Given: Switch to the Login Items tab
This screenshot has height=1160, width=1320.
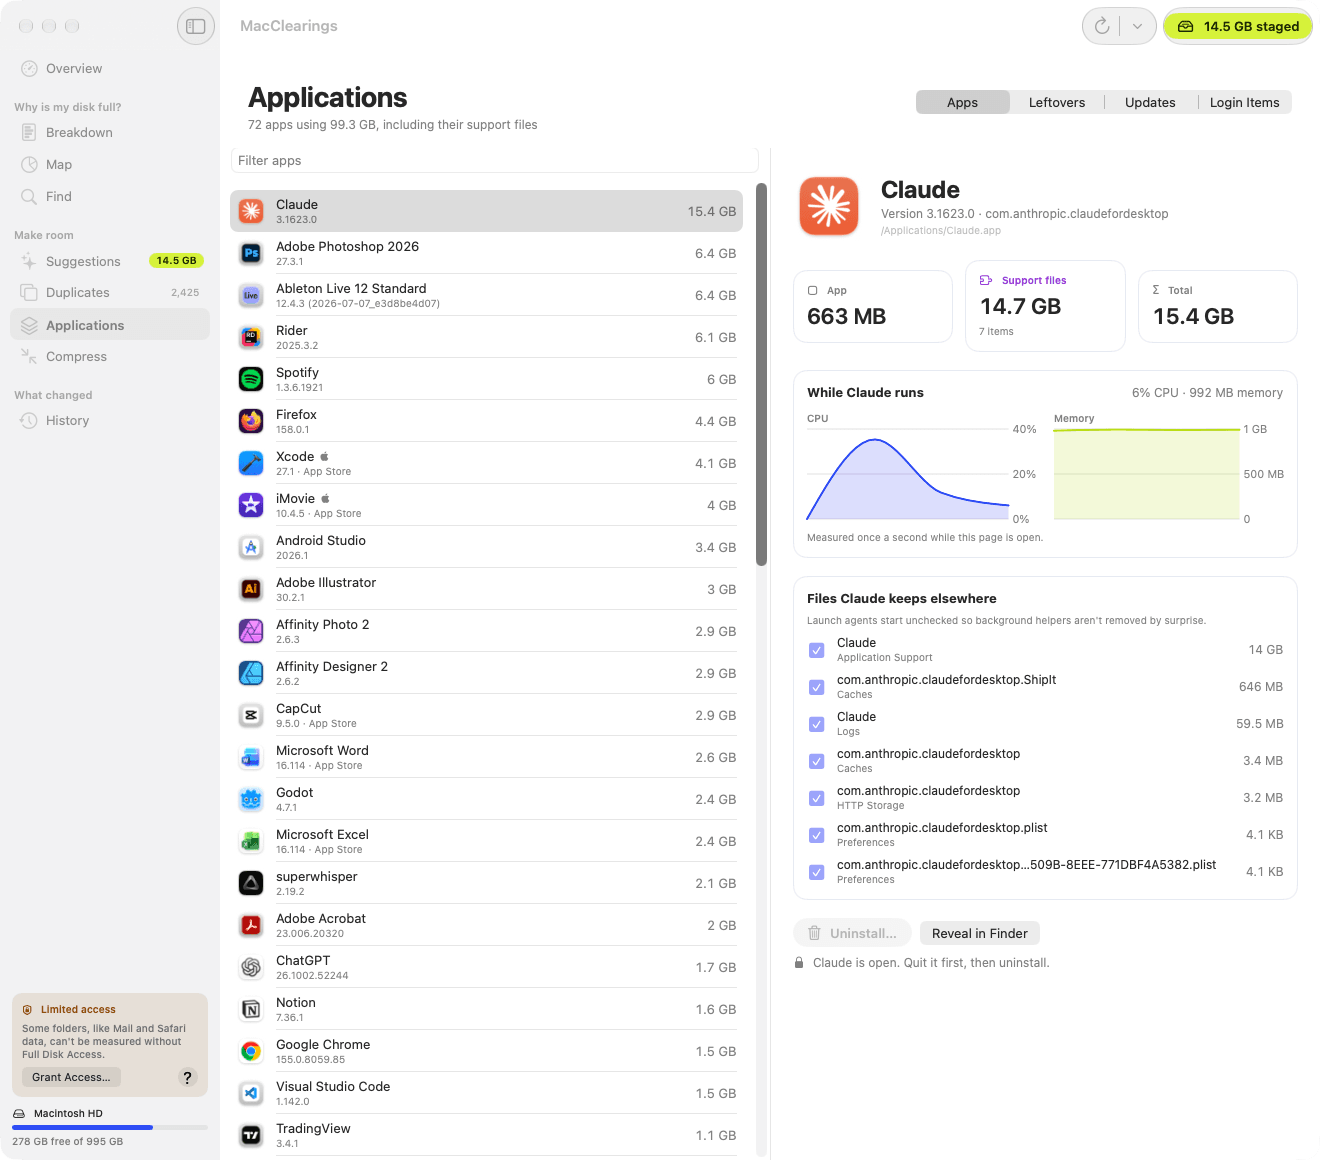Looking at the screenshot, I should 1244,102.
